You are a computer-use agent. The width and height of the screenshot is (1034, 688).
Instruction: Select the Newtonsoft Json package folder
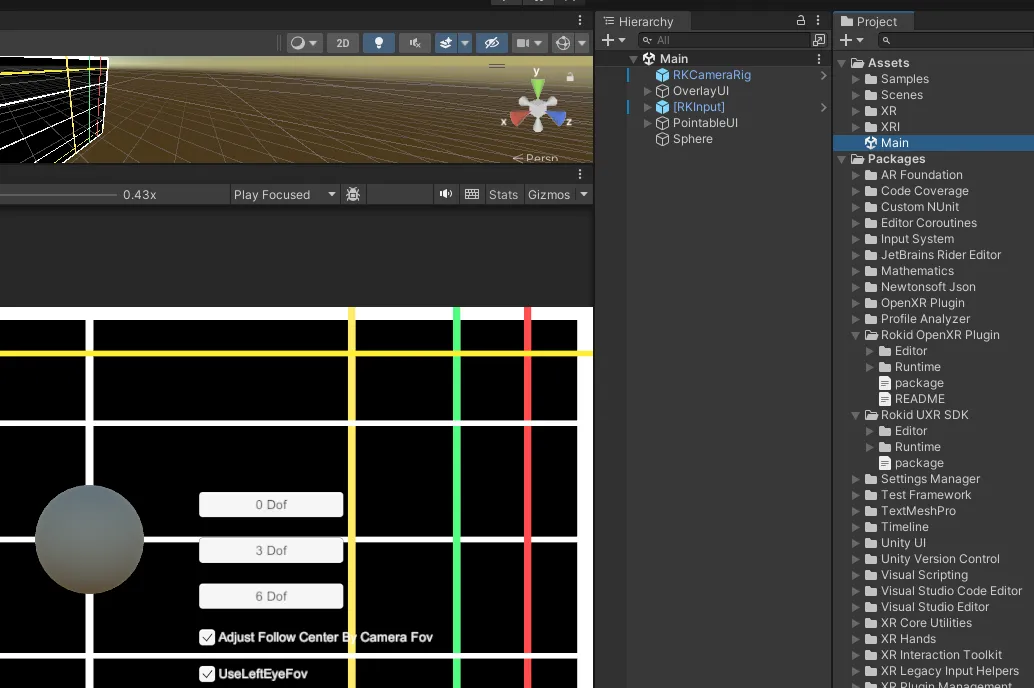927,287
